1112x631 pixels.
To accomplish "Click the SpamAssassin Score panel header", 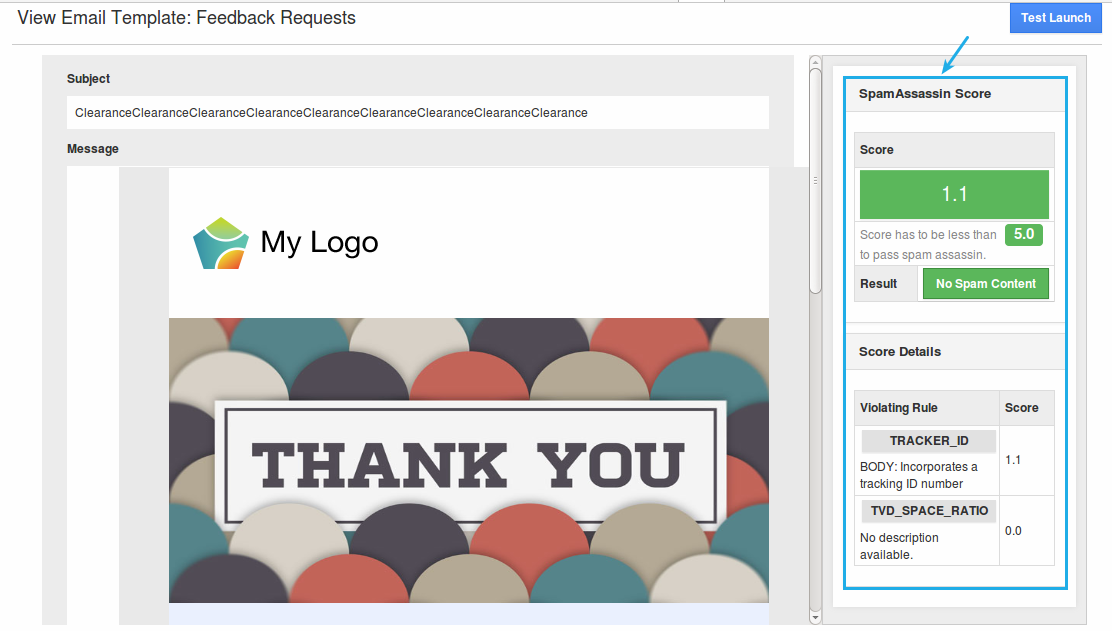I will click(x=925, y=94).
